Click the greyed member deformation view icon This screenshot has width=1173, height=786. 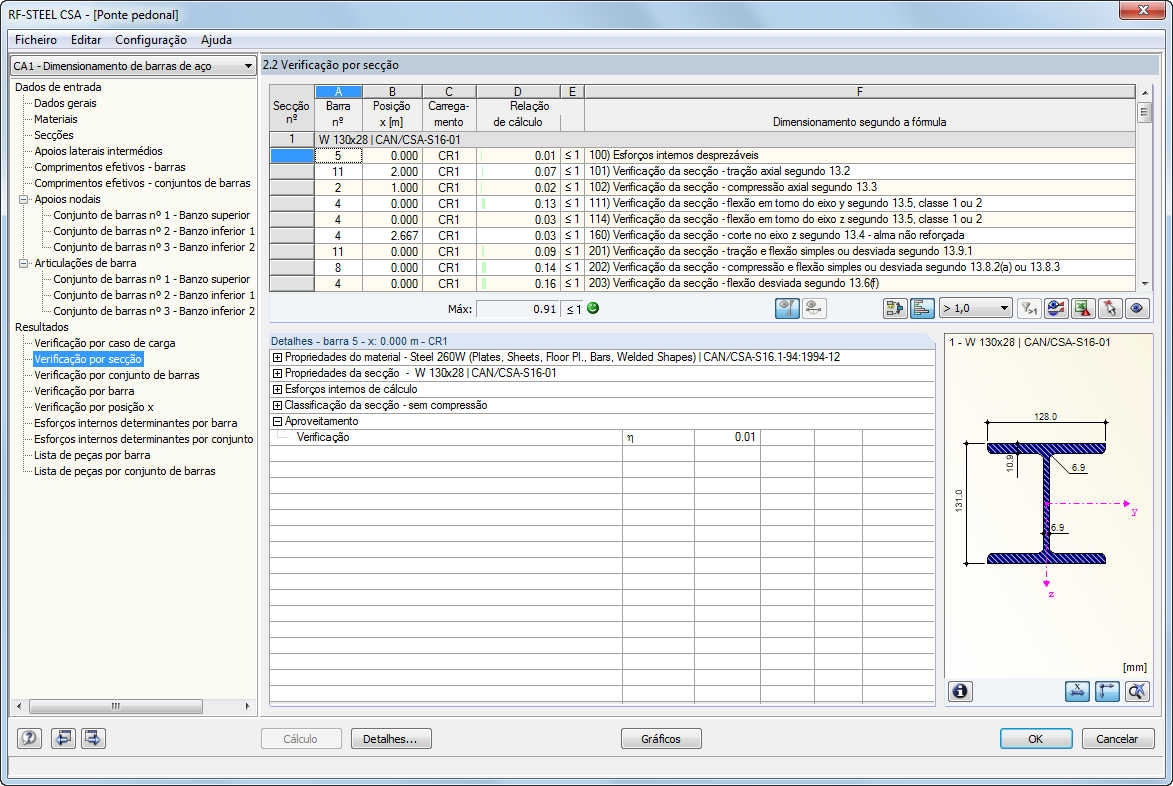[x=814, y=308]
